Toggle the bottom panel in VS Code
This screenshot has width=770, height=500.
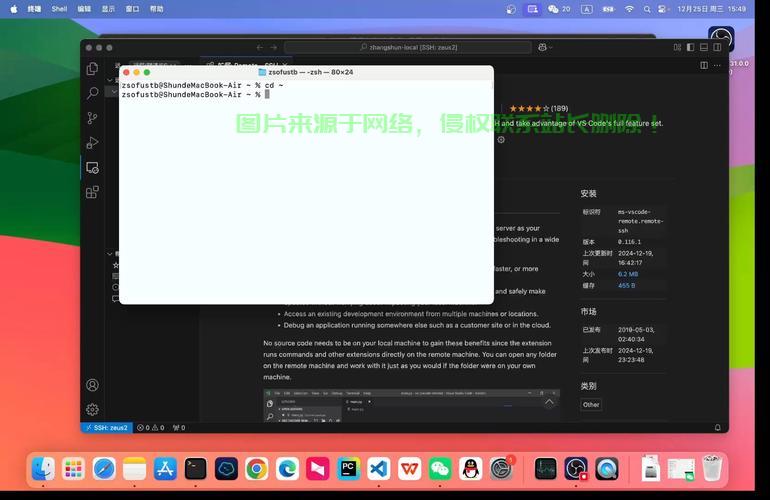click(704, 48)
